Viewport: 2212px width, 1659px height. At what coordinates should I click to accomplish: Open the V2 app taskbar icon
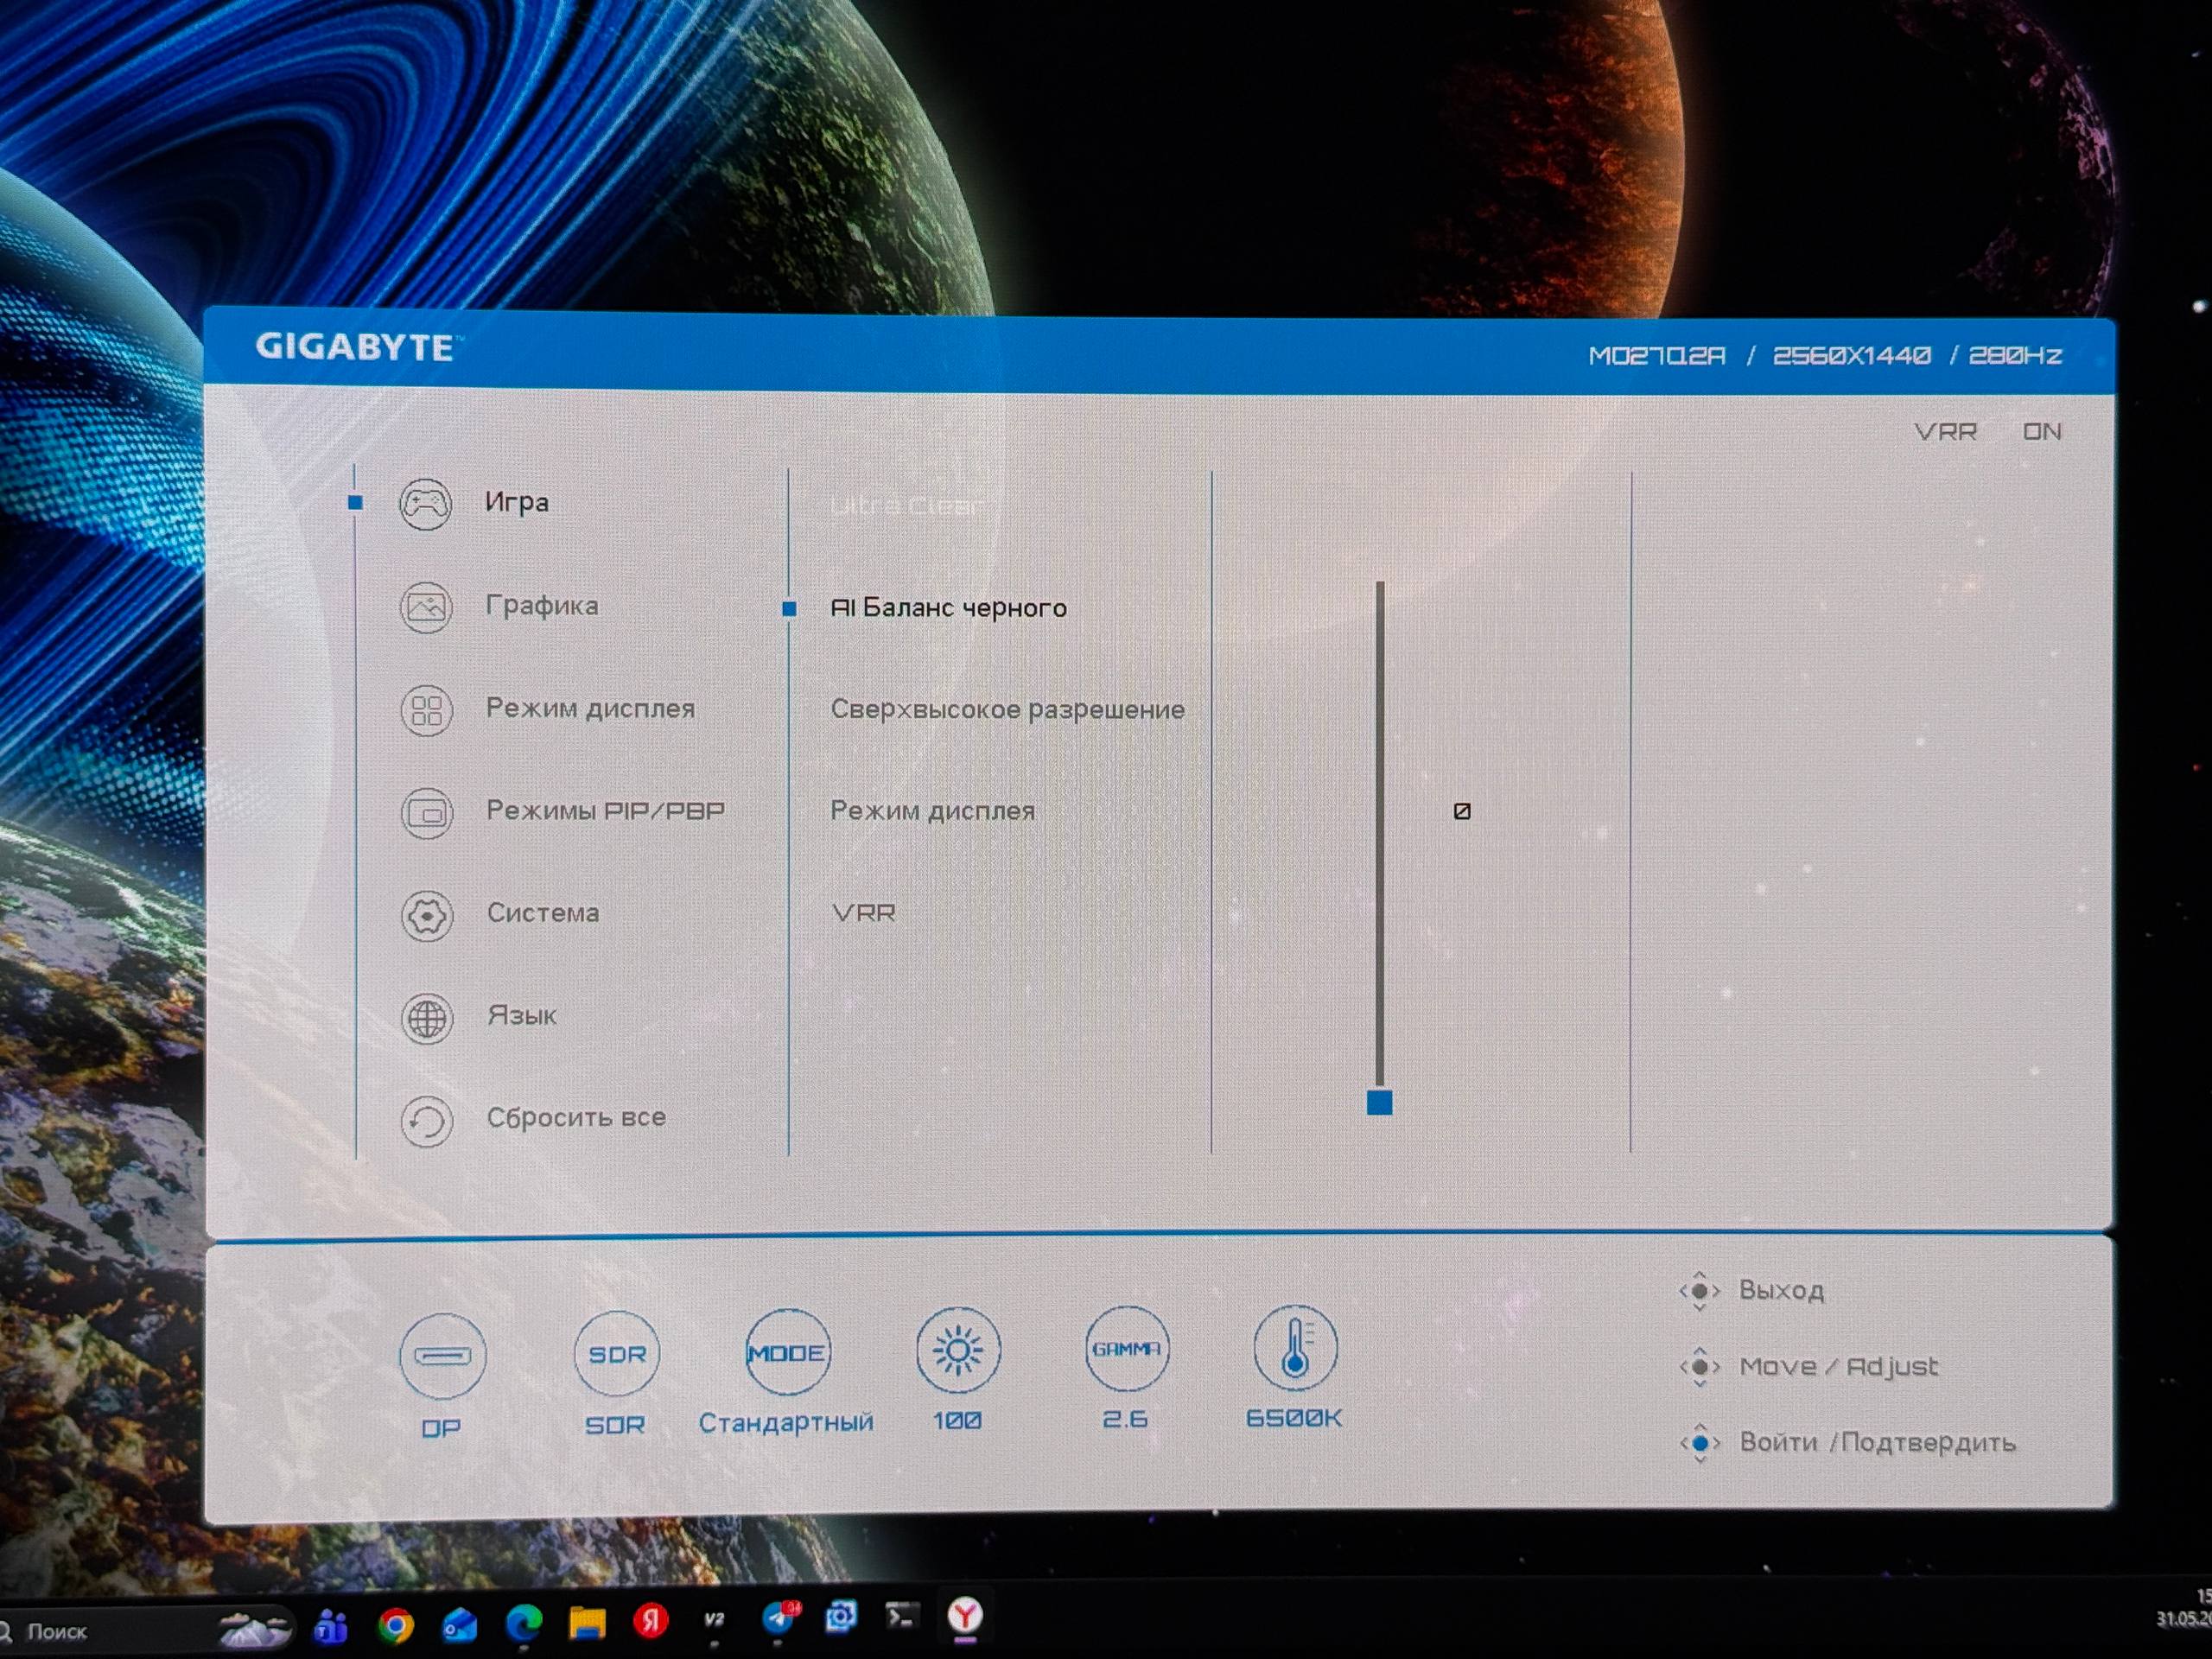pyautogui.click(x=714, y=1620)
